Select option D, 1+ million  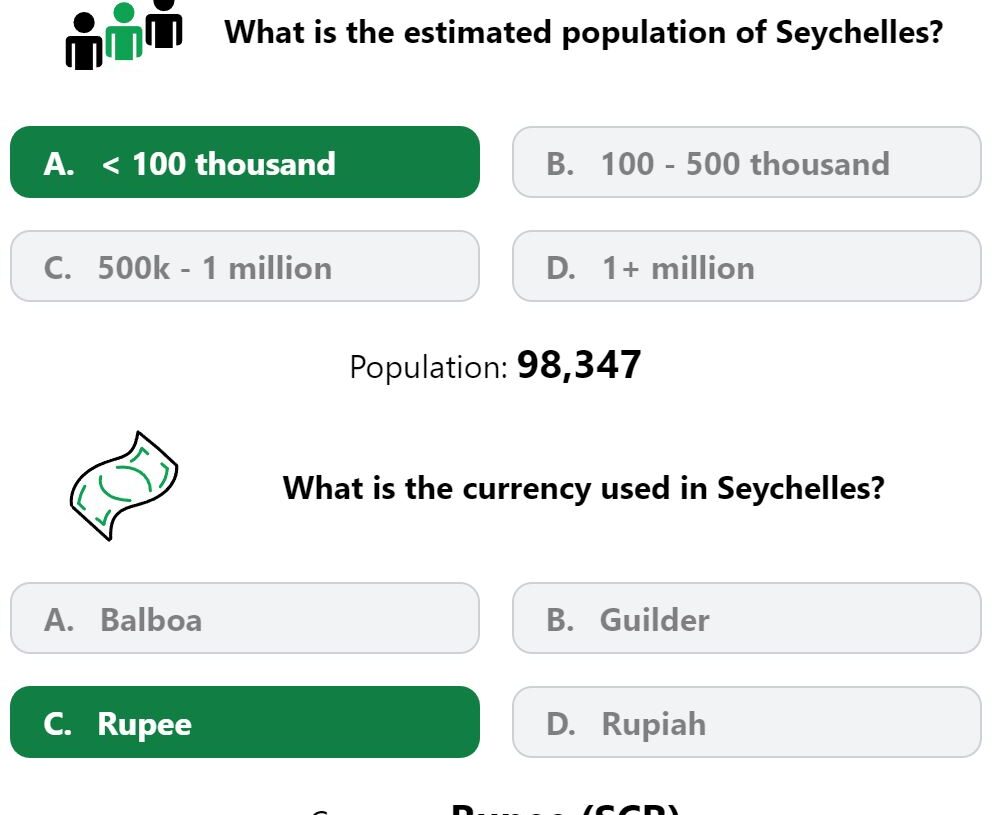click(x=747, y=266)
